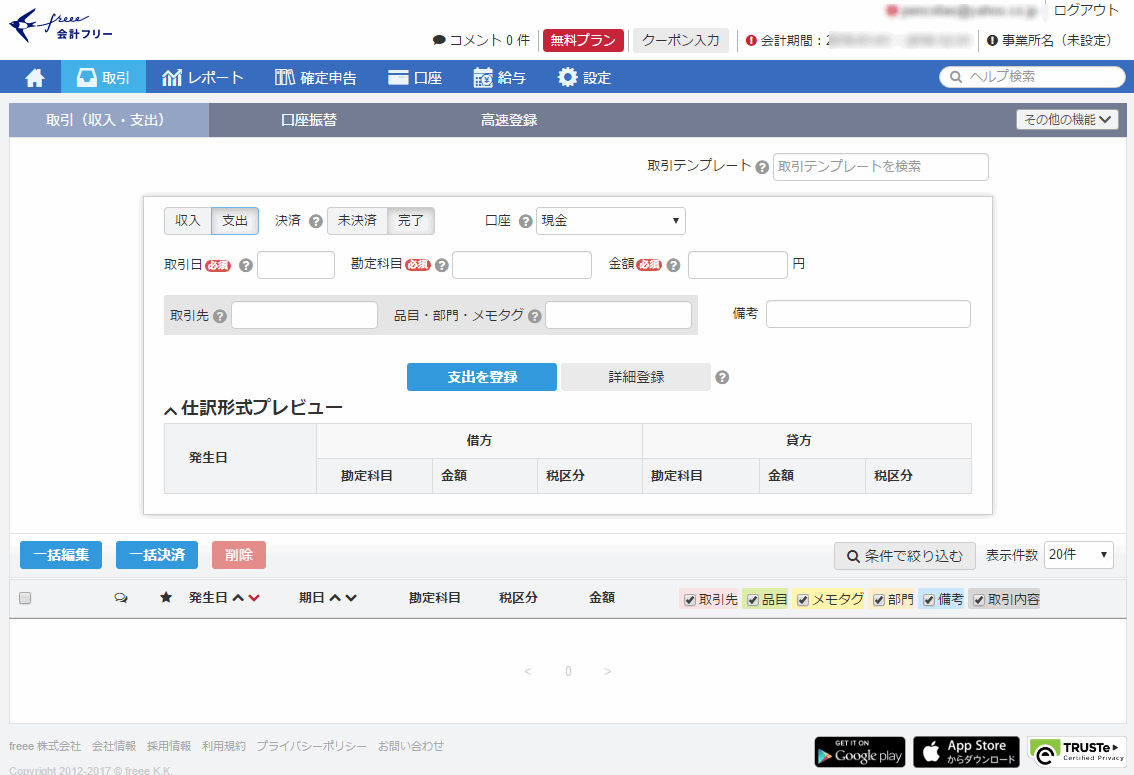
Task: Open the App Store download badge
Action: [x=966, y=752]
